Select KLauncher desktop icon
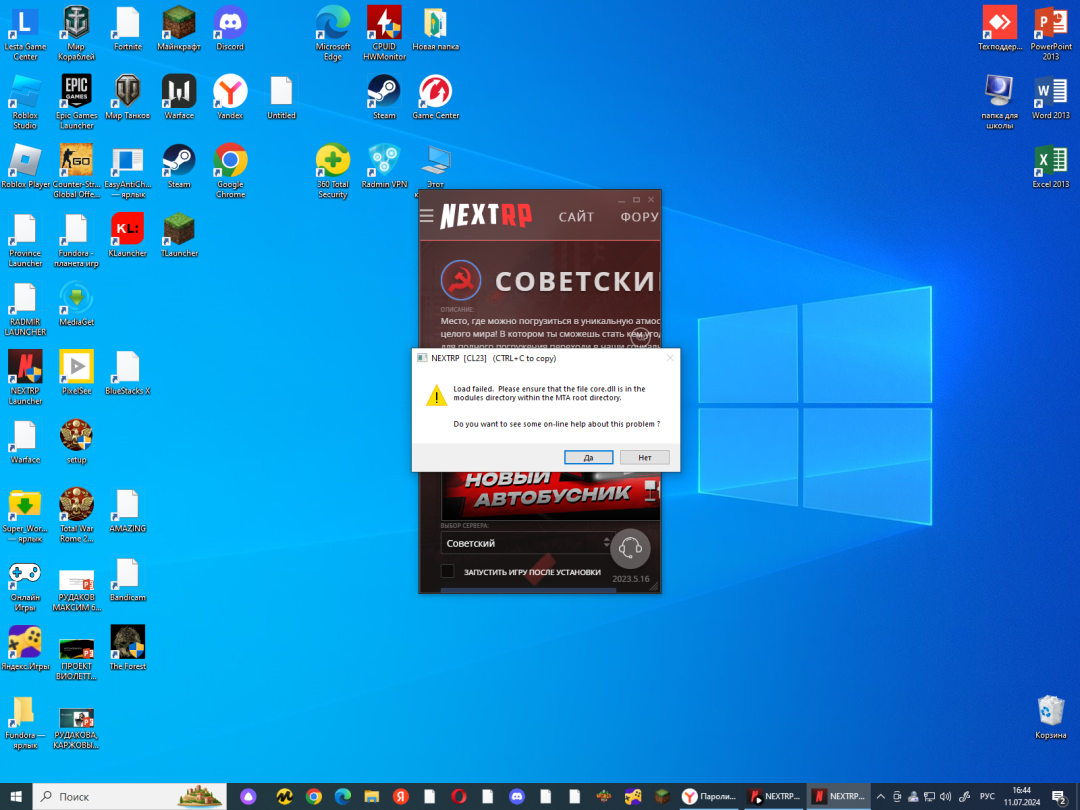1080x810 pixels. 127,235
